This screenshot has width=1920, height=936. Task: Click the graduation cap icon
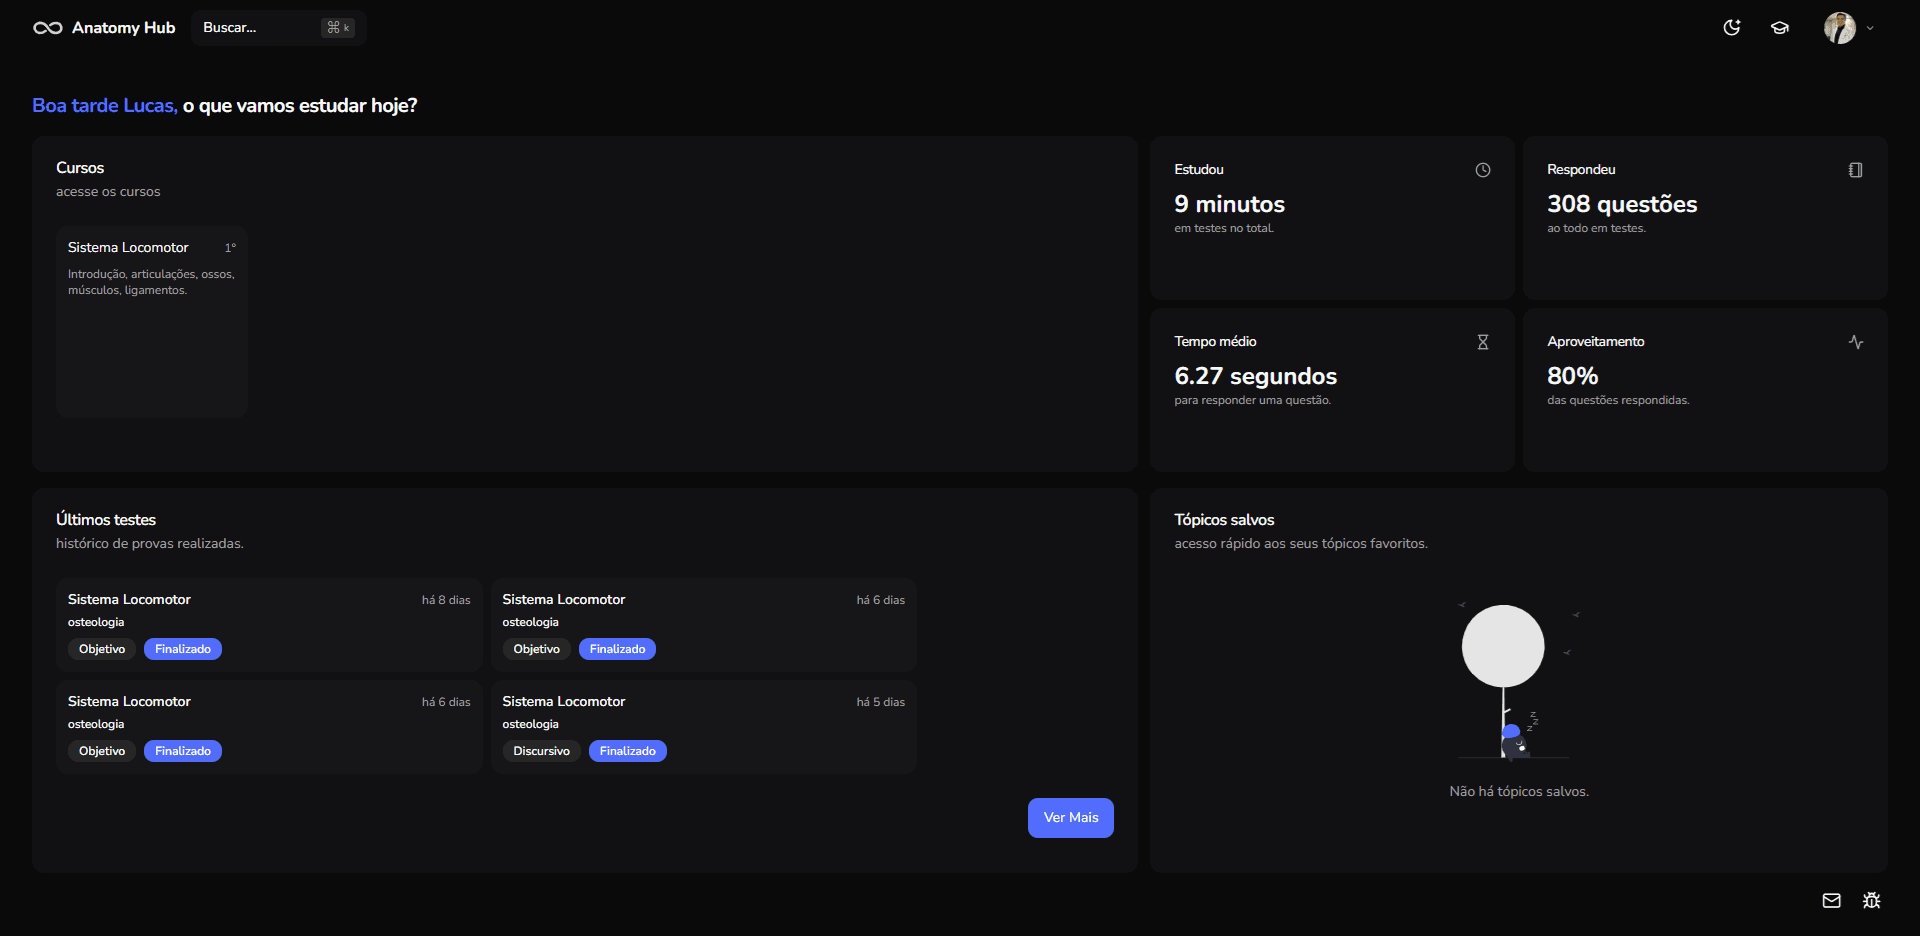[x=1780, y=28]
